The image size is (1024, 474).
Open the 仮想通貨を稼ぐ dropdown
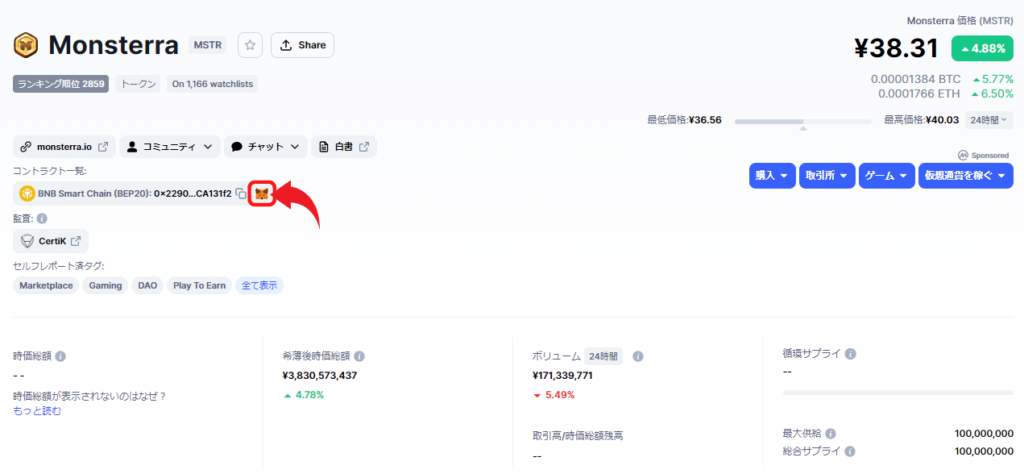(x=966, y=176)
